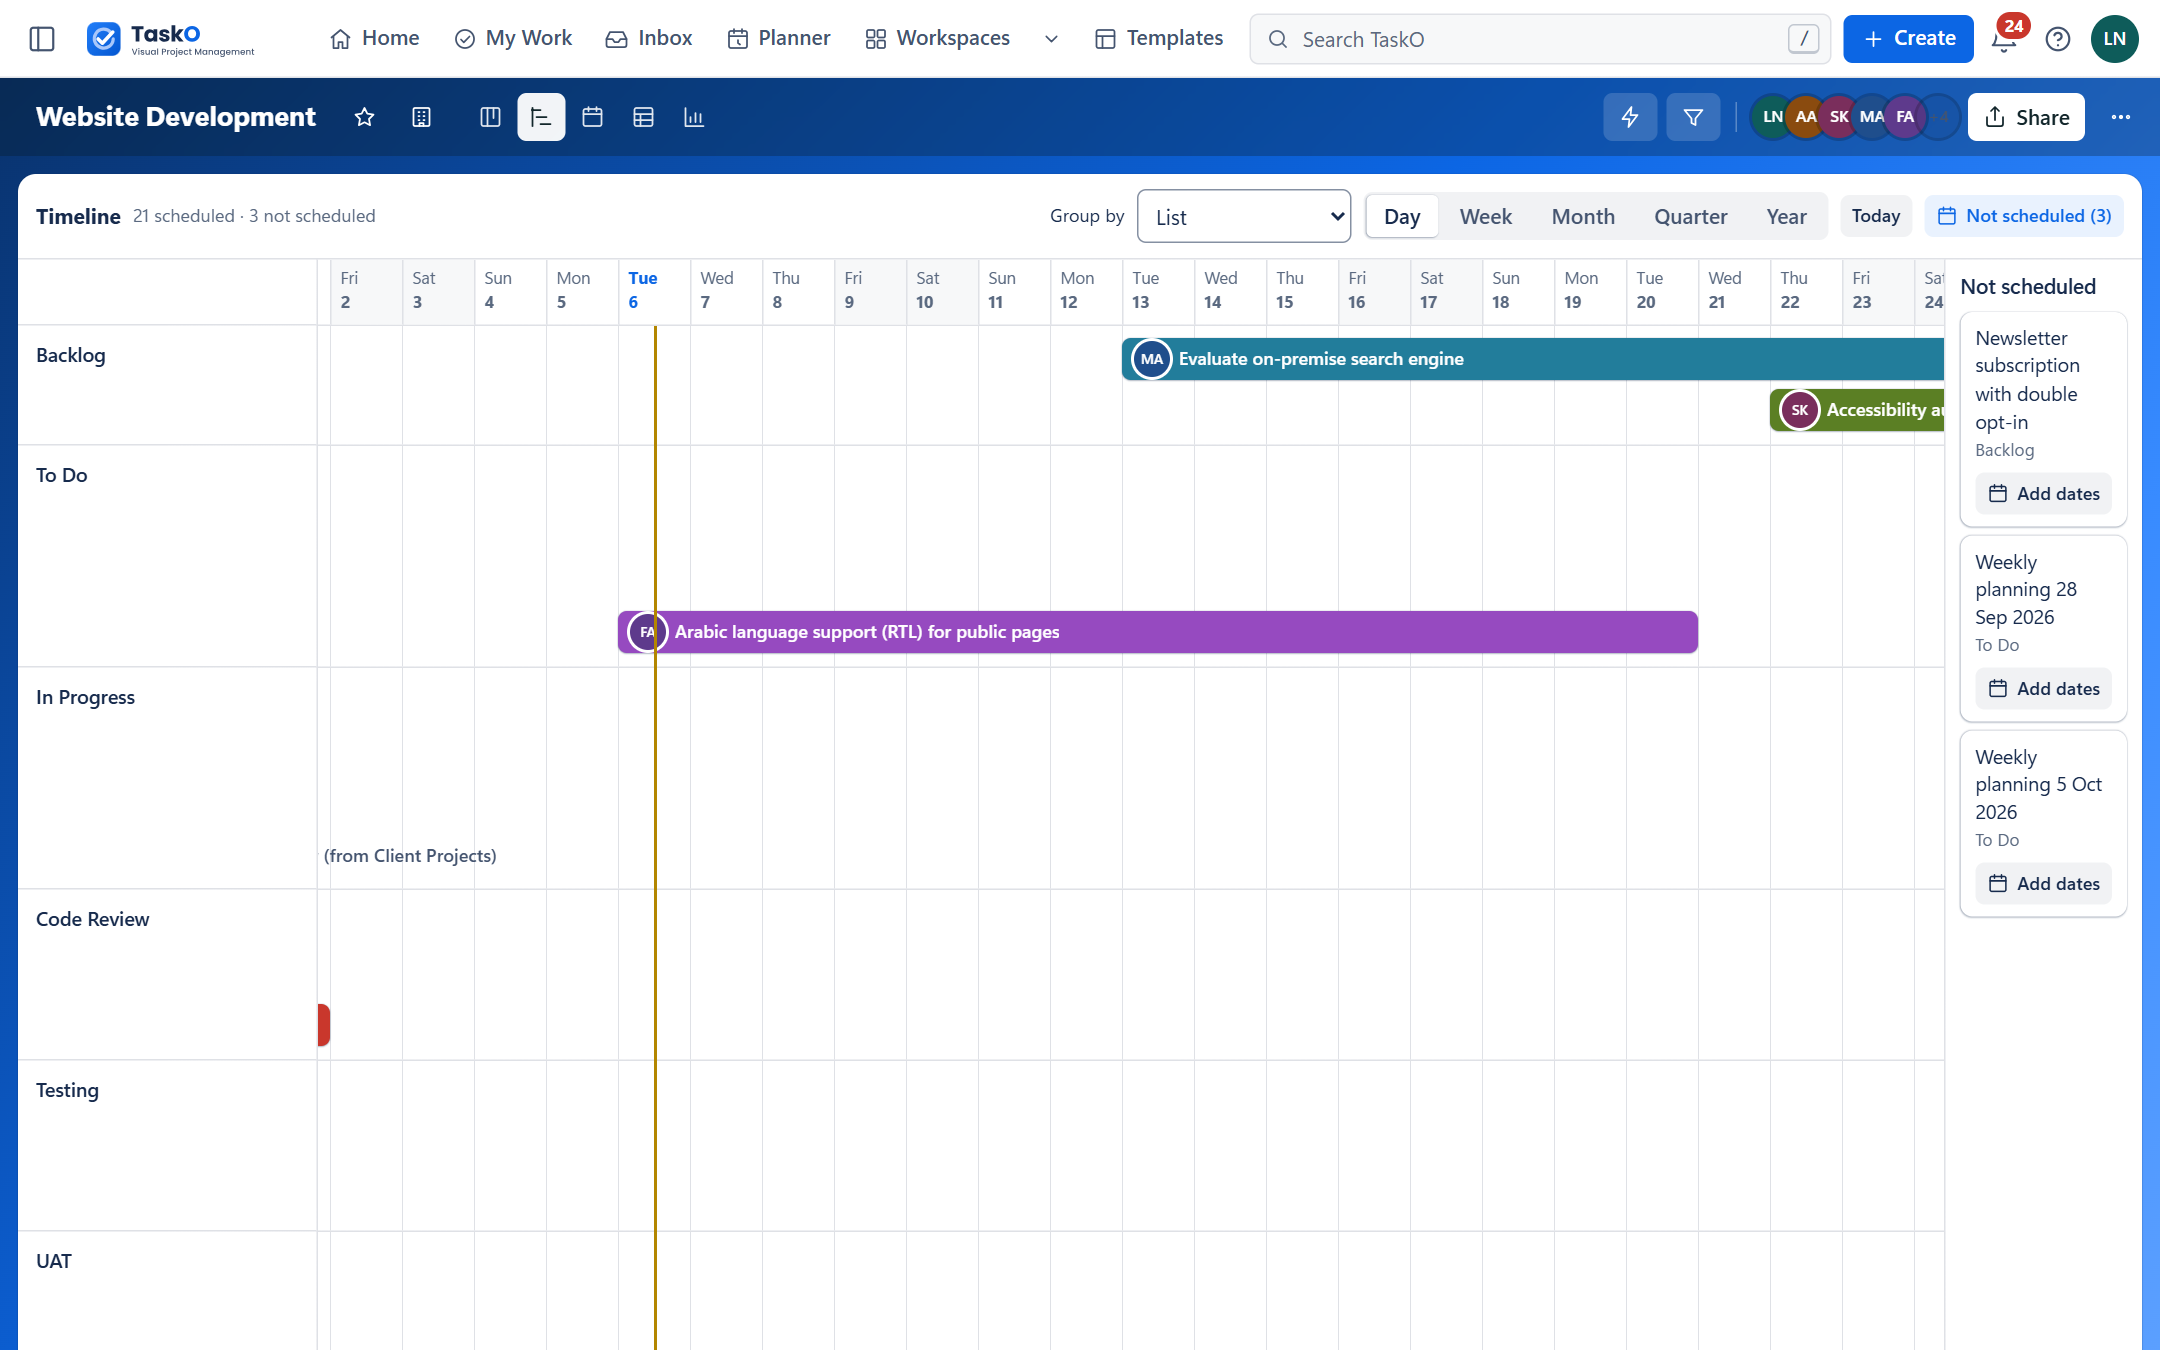This screenshot has width=2160, height=1350.
Task: Open Evaluate on-premise search engine bar
Action: [1533, 359]
